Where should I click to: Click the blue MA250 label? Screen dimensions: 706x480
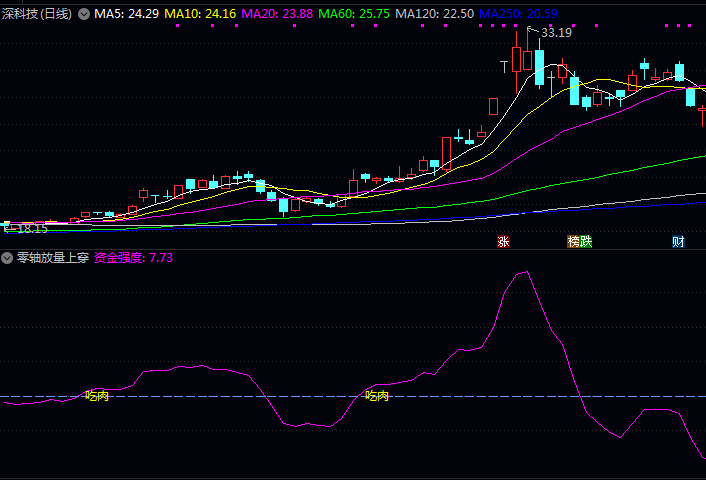click(518, 14)
